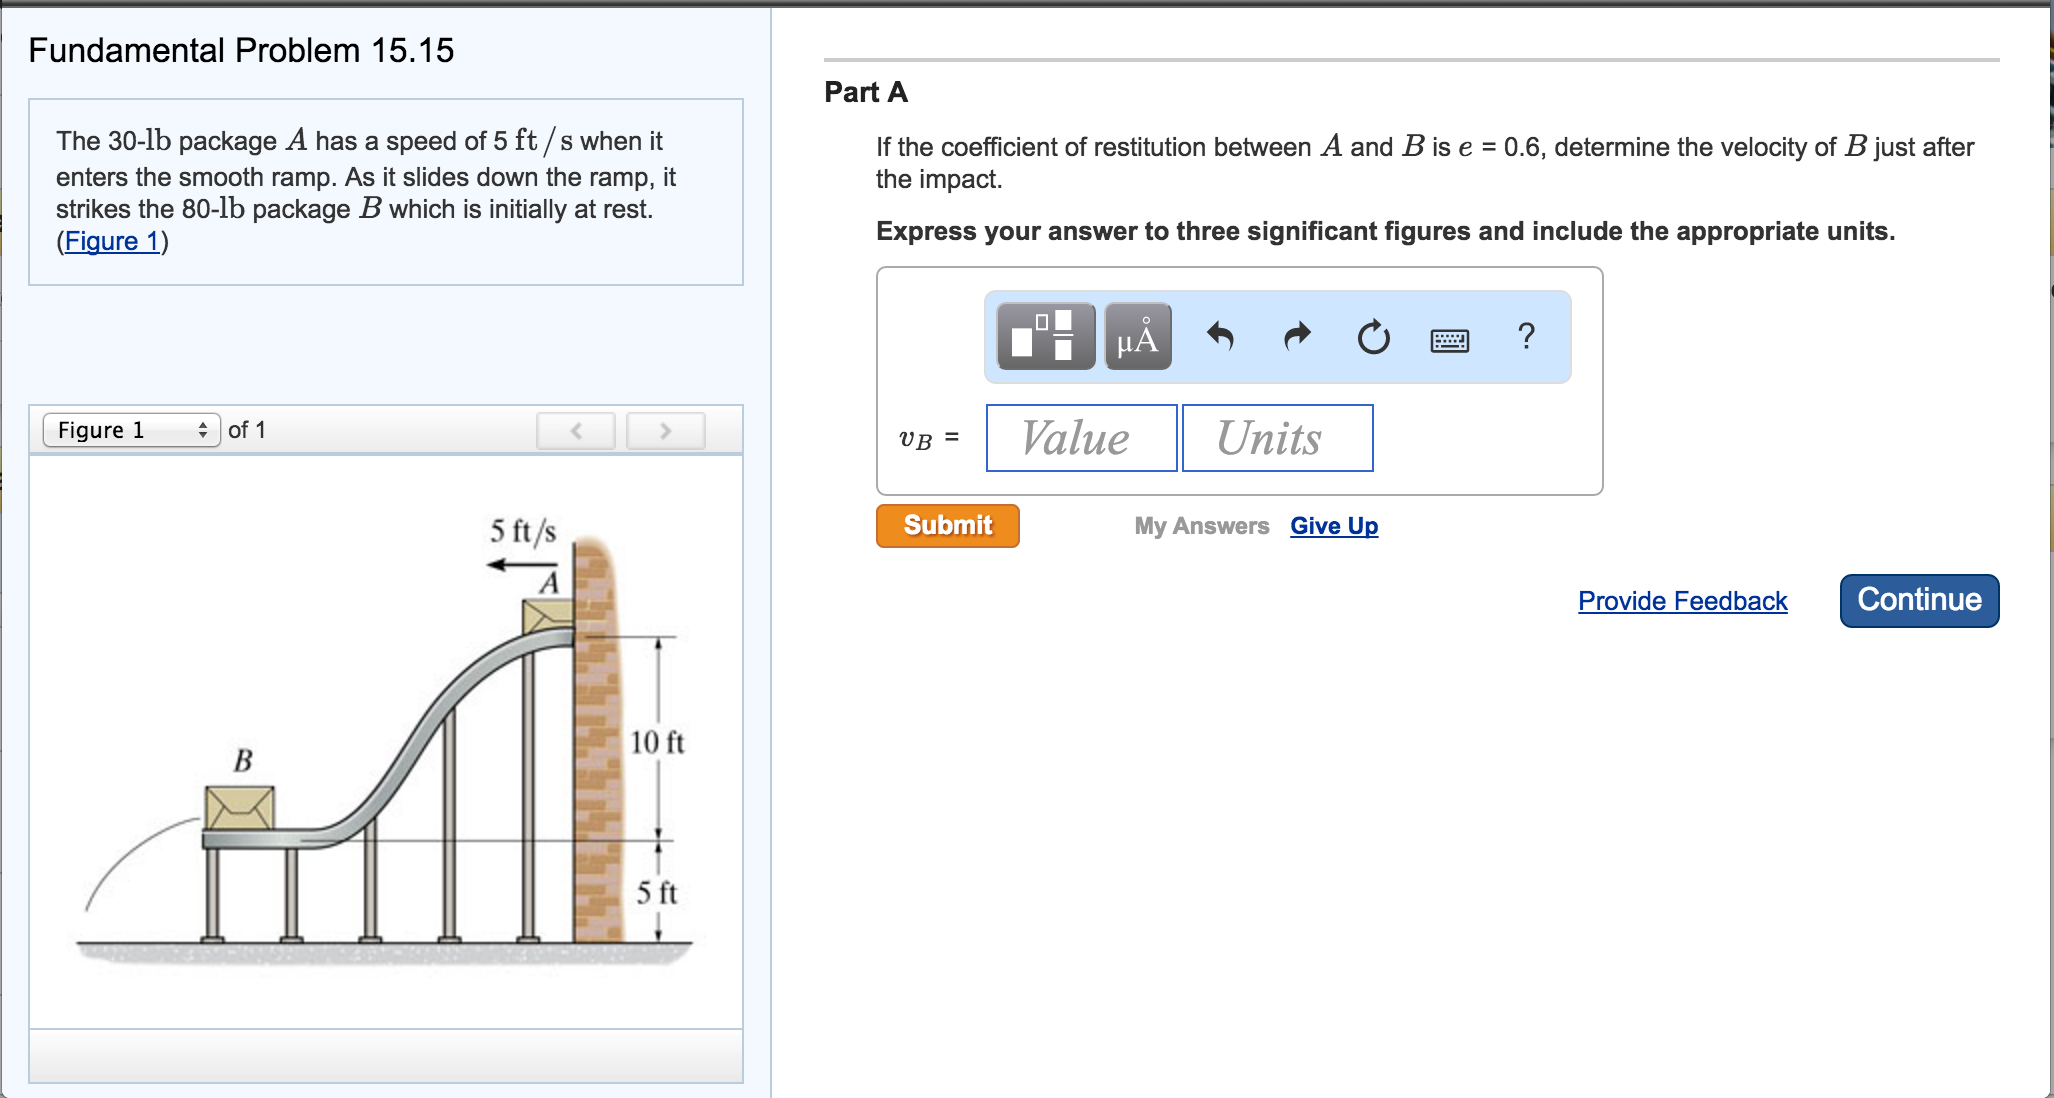This screenshot has width=2054, height=1098.
Task: Click the Give Up link
Action: pyautogui.click(x=1334, y=526)
